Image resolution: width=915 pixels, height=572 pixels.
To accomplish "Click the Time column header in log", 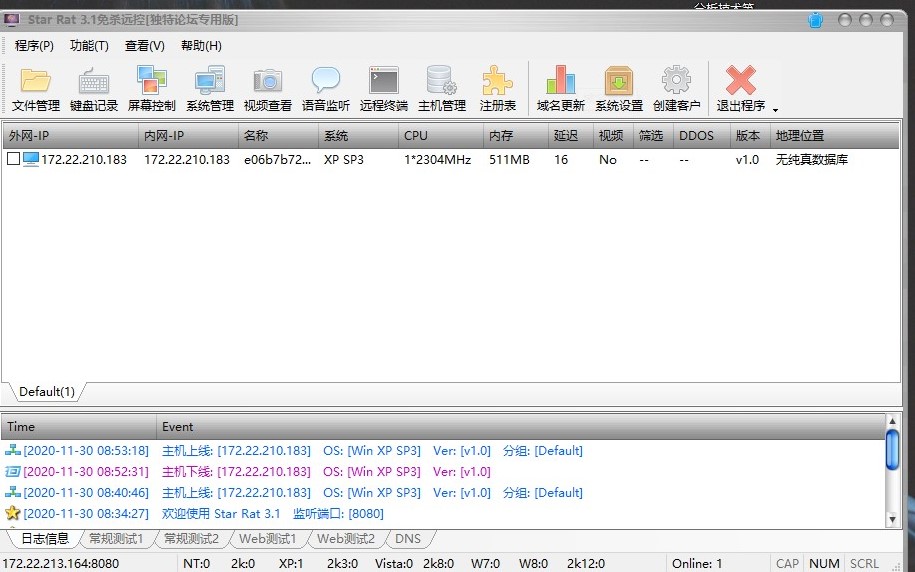I will pyautogui.click(x=79, y=427).
